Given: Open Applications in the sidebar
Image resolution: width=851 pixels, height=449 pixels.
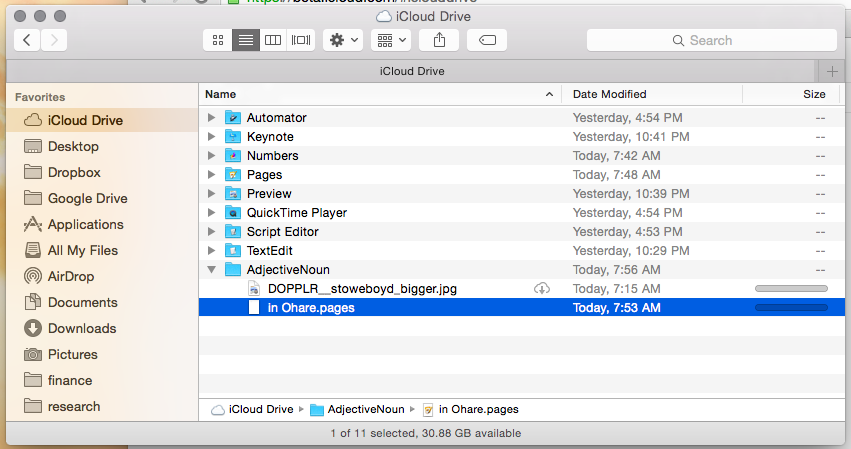Looking at the screenshot, I should (x=103, y=224).
